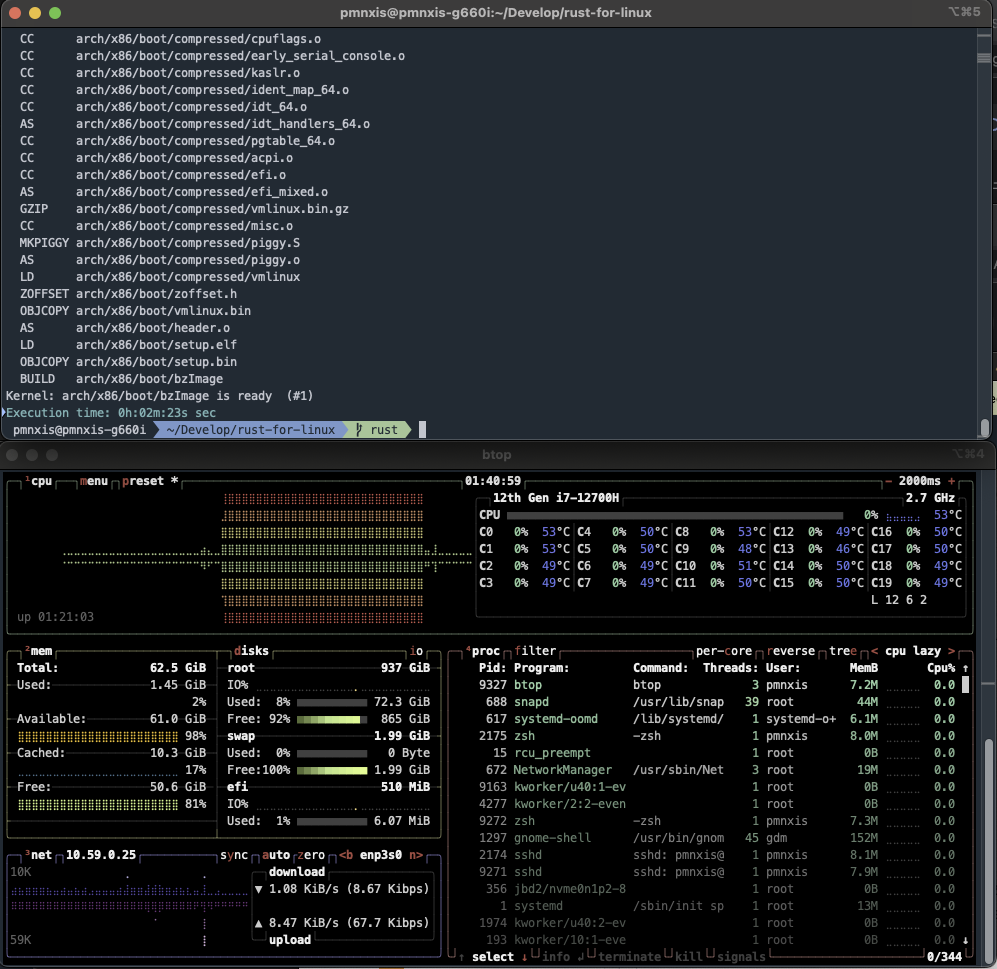Image resolution: width=997 pixels, height=969 pixels.
Task: Click the down arrow after 'select'
Action: point(525,957)
